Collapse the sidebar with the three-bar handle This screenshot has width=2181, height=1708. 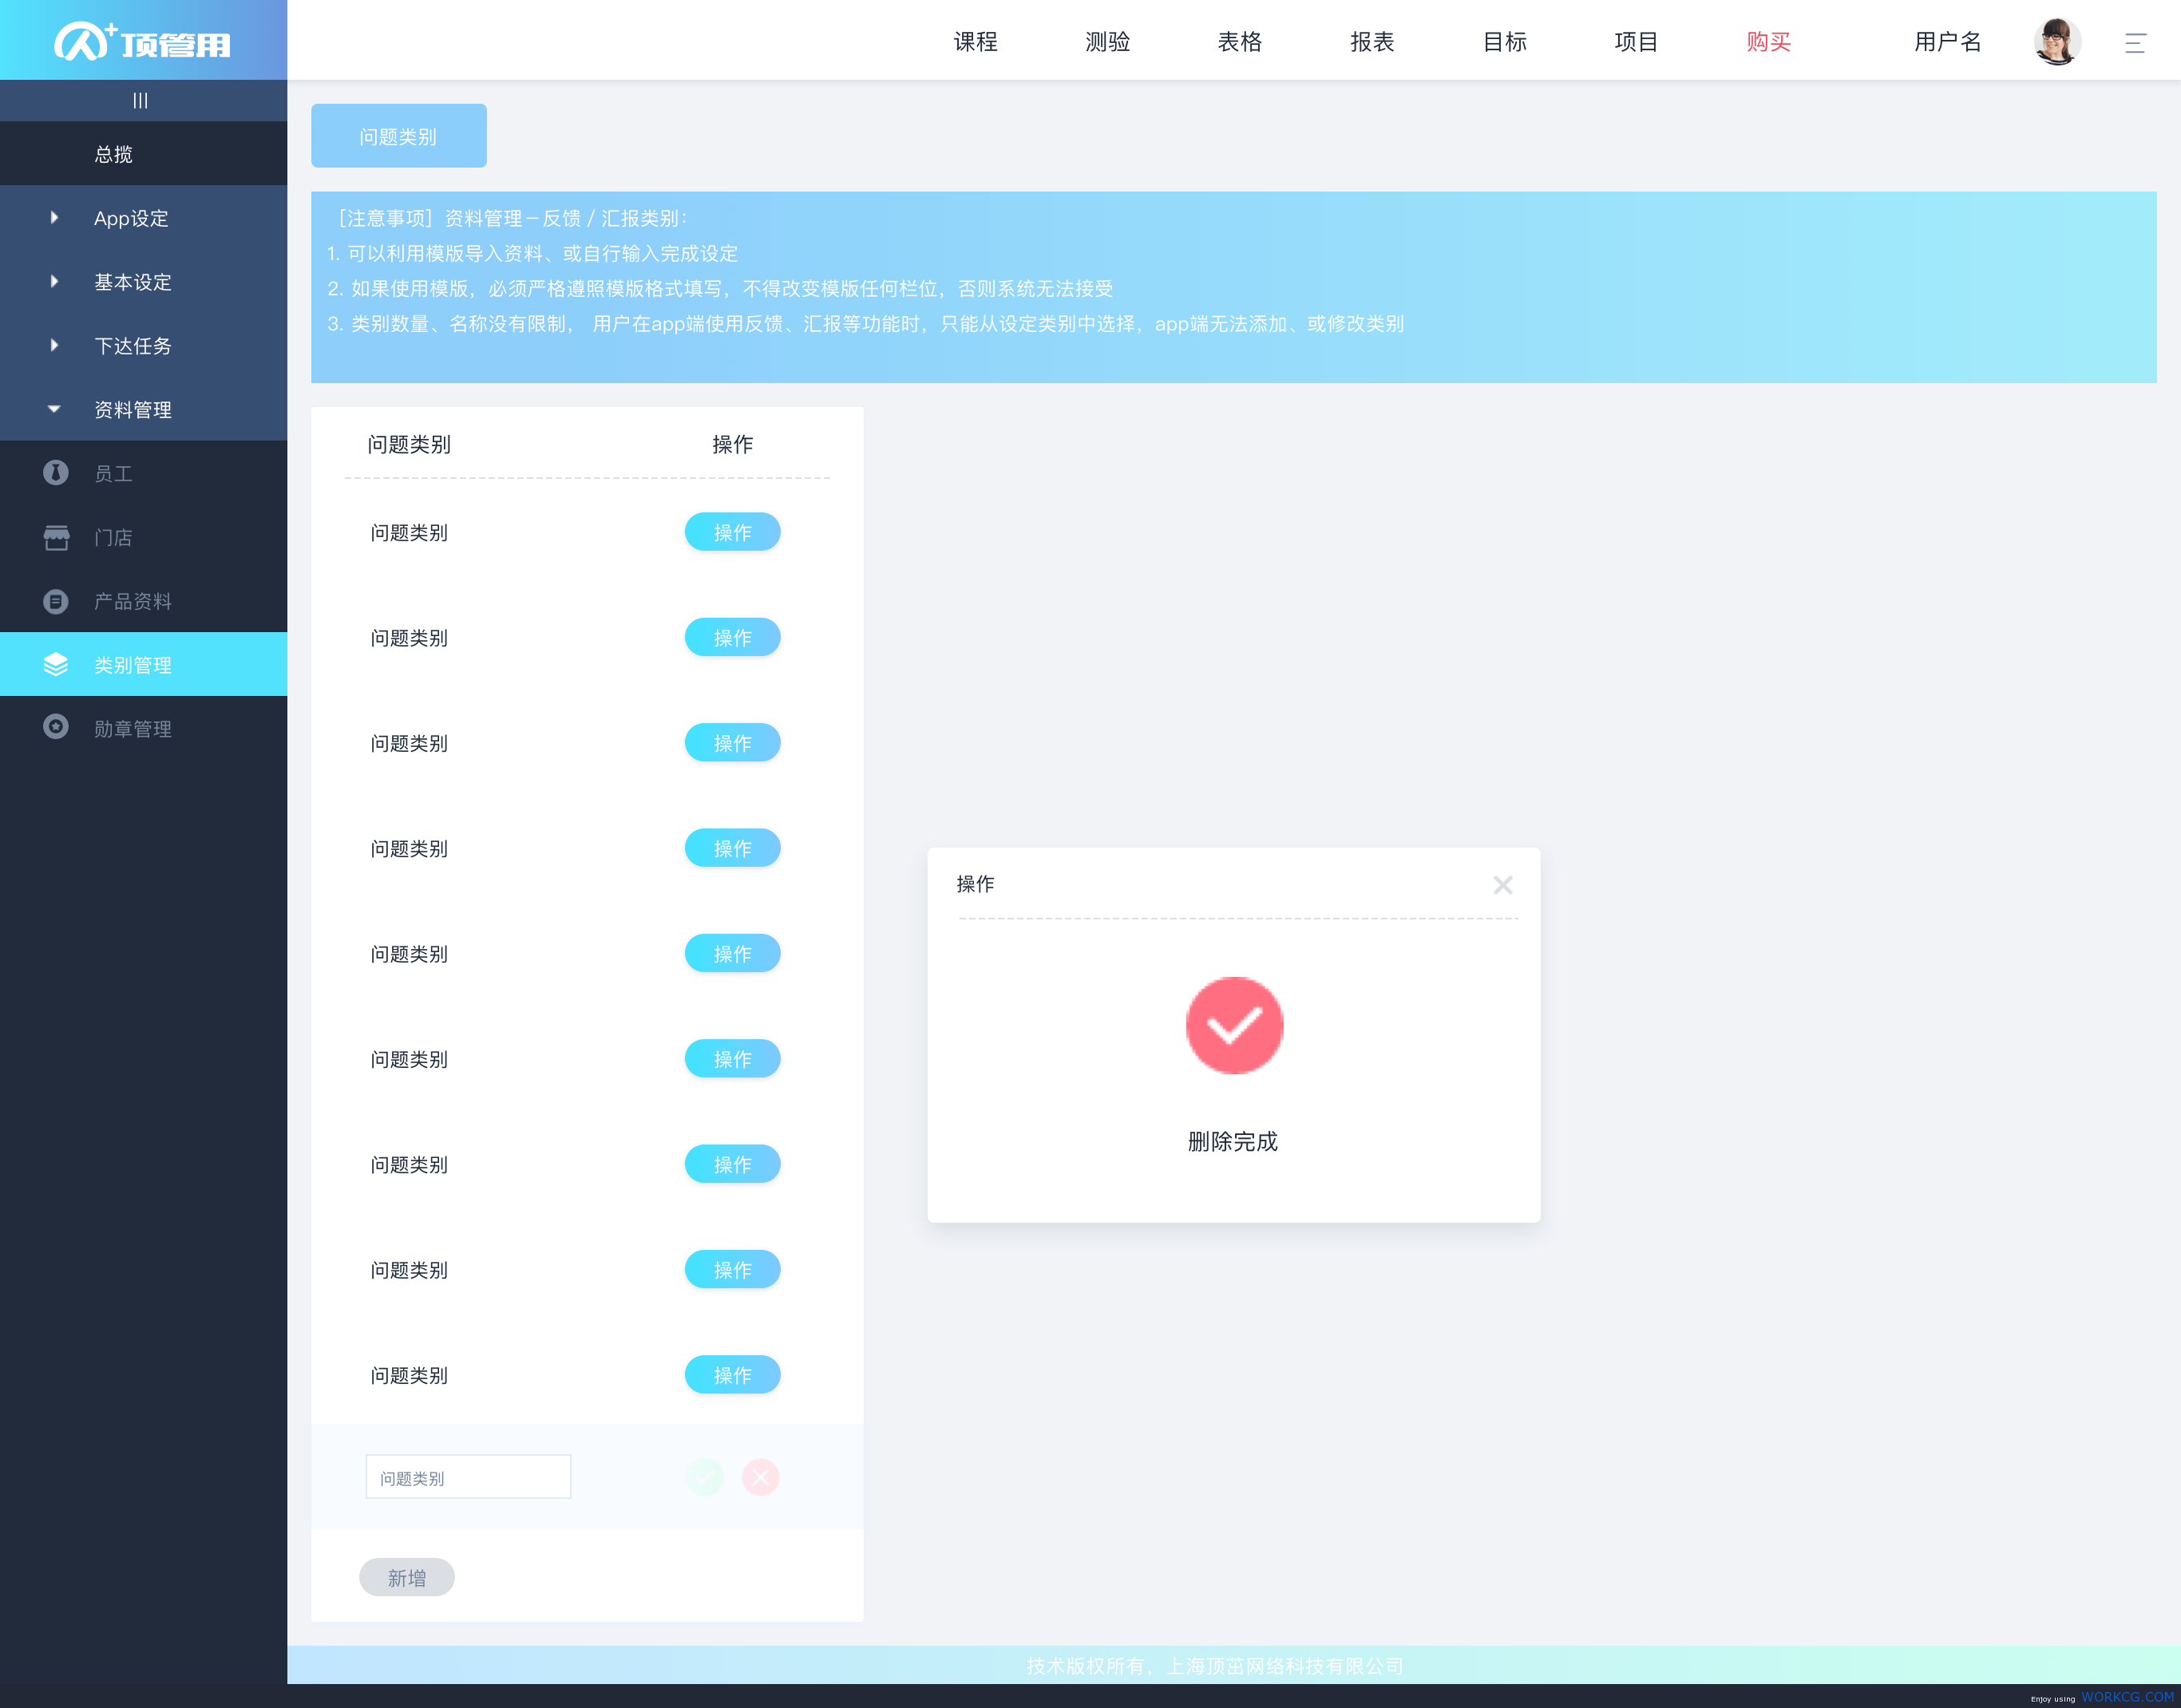tap(141, 100)
